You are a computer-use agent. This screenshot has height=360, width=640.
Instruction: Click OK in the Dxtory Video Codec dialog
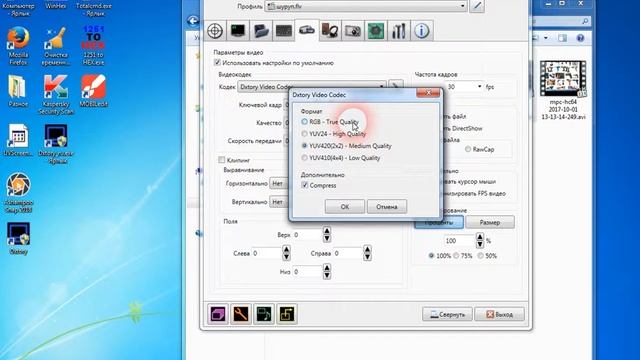[345, 207]
